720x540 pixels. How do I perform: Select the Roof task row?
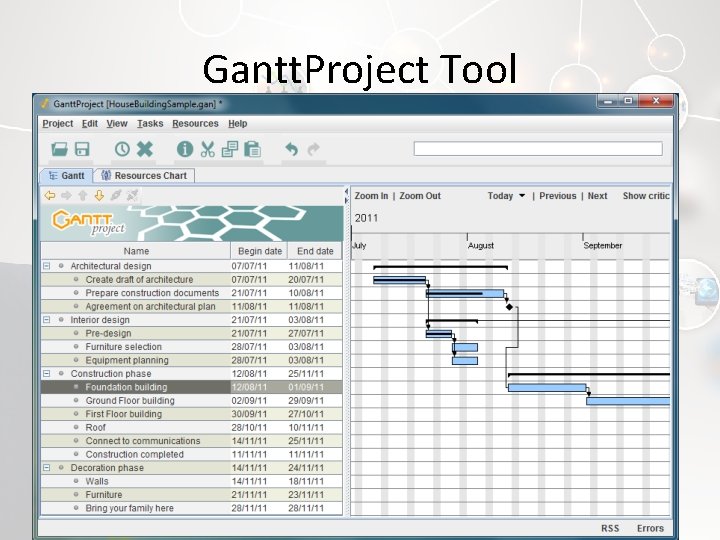click(x=191, y=427)
